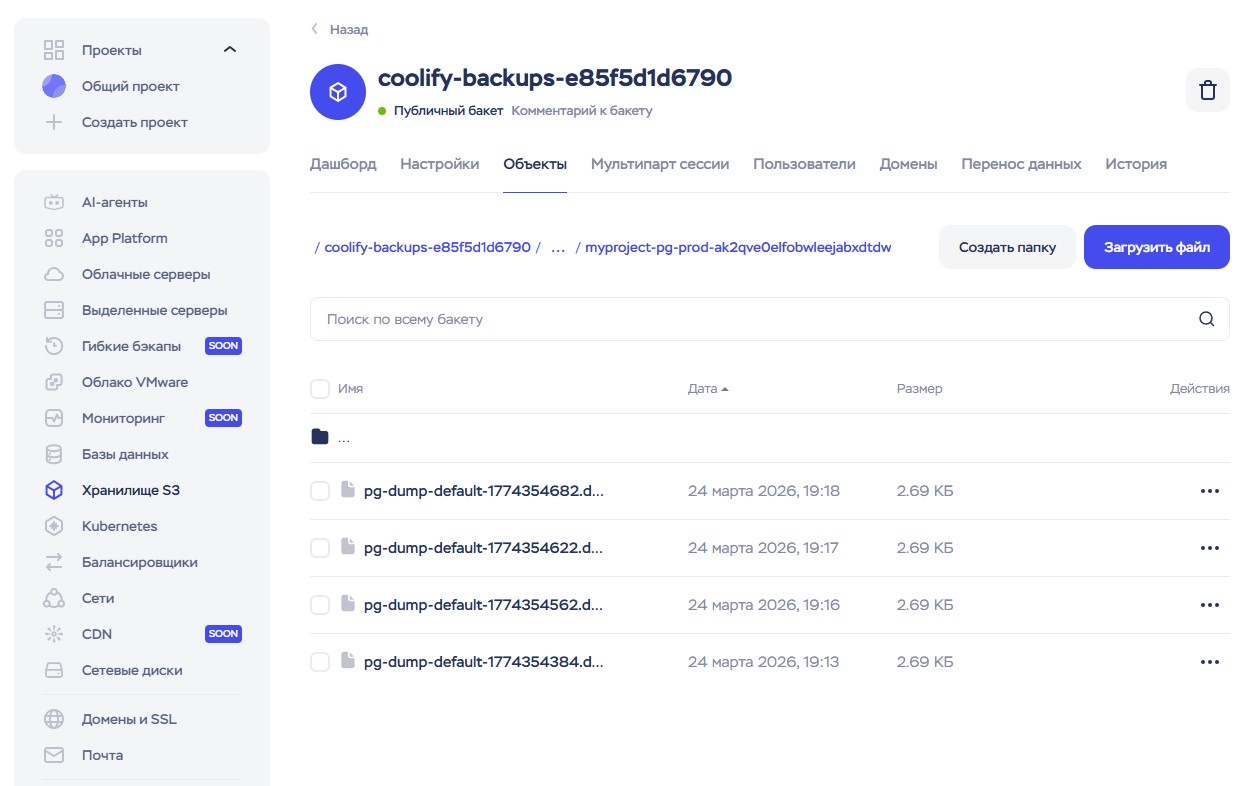Image resolution: width=1251 pixels, height=786 pixels.
Task: Open actions menu for pg-dump-default-1774354682
Action: (1210, 491)
